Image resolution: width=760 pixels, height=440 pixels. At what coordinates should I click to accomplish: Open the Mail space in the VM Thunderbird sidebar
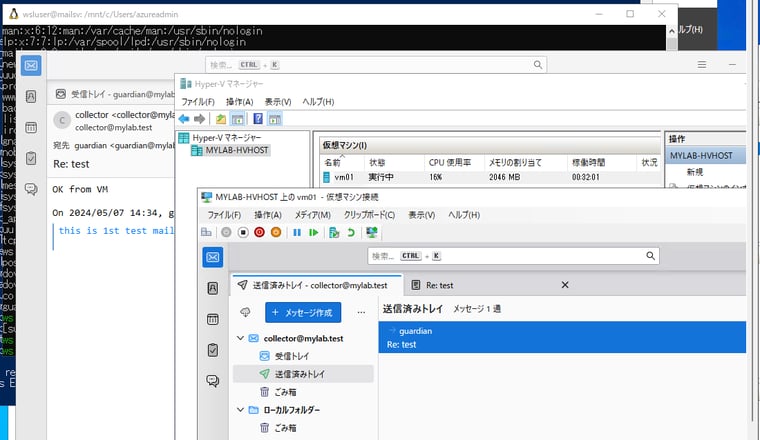[x=213, y=257]
